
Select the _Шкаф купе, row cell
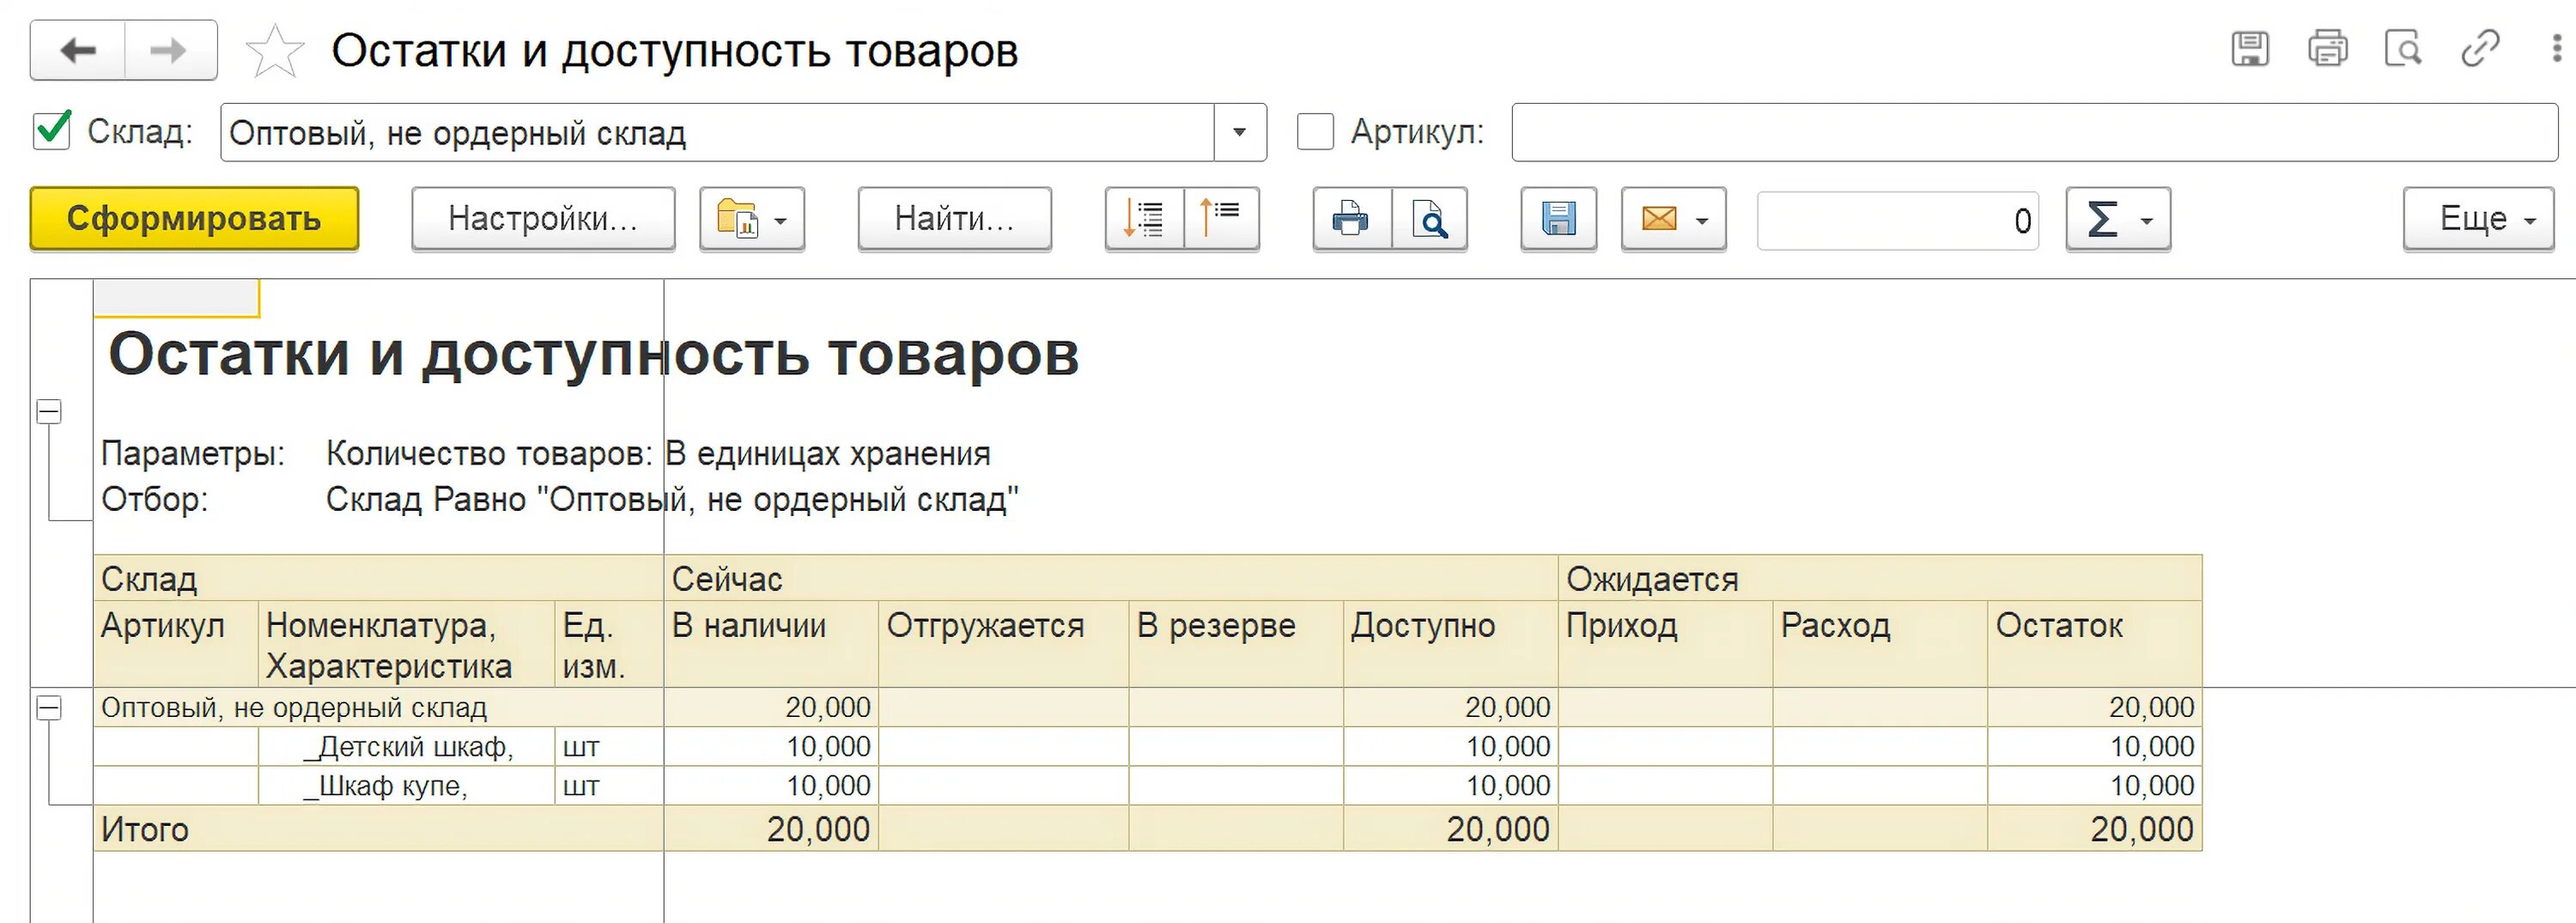click(407, 786)
